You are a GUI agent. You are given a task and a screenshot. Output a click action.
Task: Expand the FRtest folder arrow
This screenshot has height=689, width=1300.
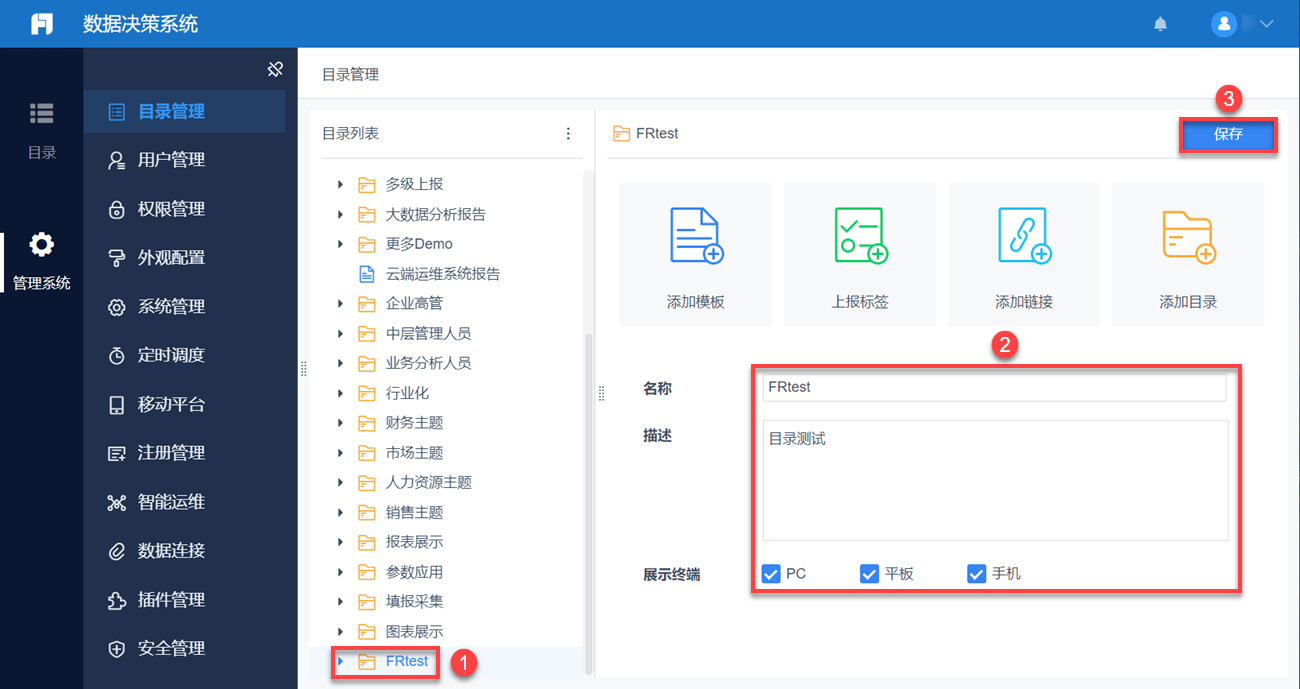pos(340,661)
